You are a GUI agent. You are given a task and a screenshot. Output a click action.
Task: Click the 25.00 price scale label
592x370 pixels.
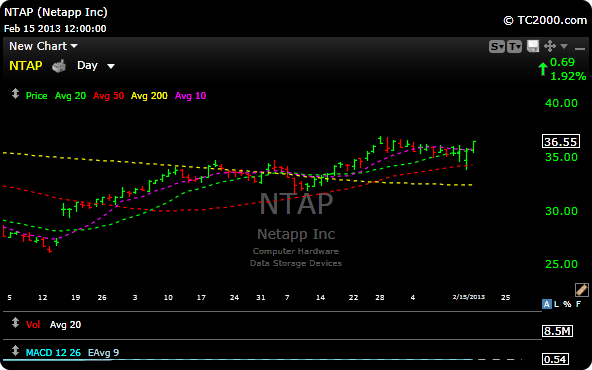pyautogui.click(x=561, y=264)
